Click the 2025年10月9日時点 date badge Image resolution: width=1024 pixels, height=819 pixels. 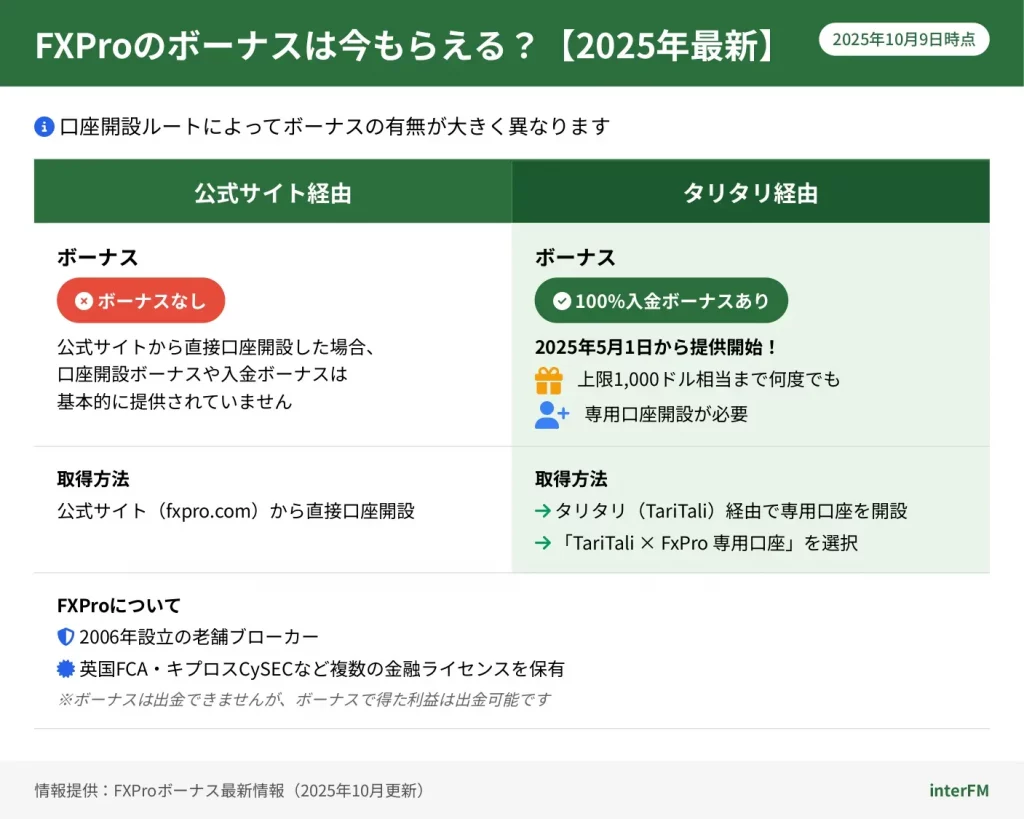(x=904, y=40)
